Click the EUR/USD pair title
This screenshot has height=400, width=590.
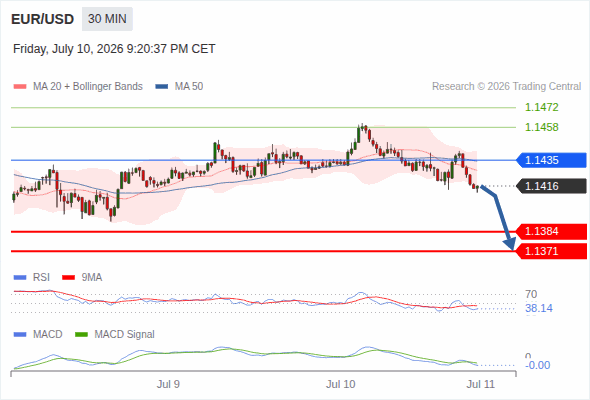click(x=43, y=19)
